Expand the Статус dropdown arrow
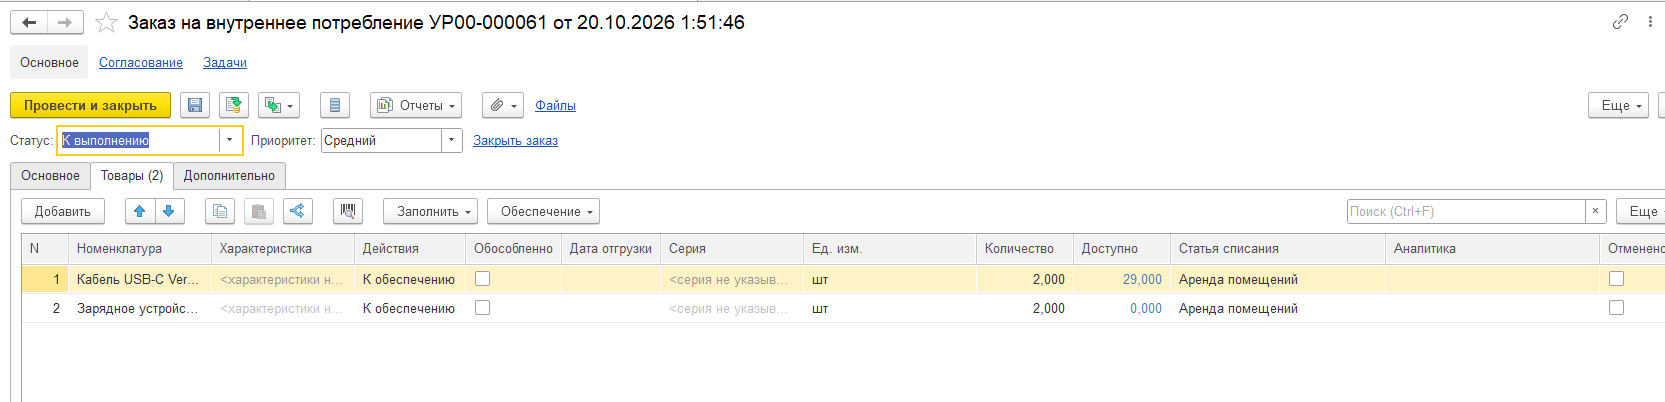Viewport: 1665px width, 402px height. [x=230, y=140]
